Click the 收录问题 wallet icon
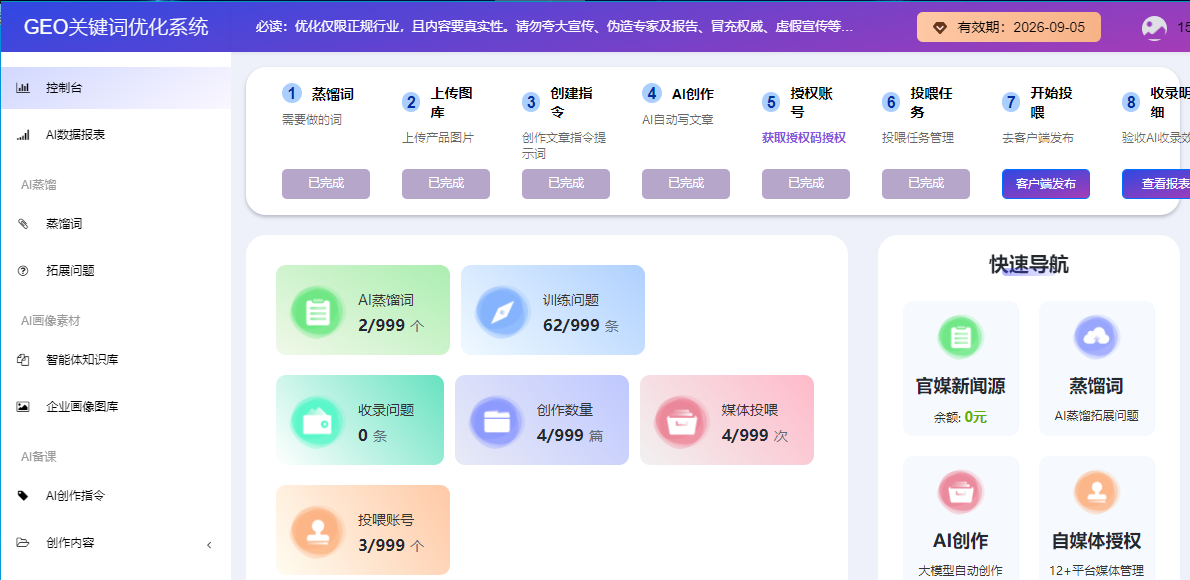The image size is (1190, 580). 317,422
